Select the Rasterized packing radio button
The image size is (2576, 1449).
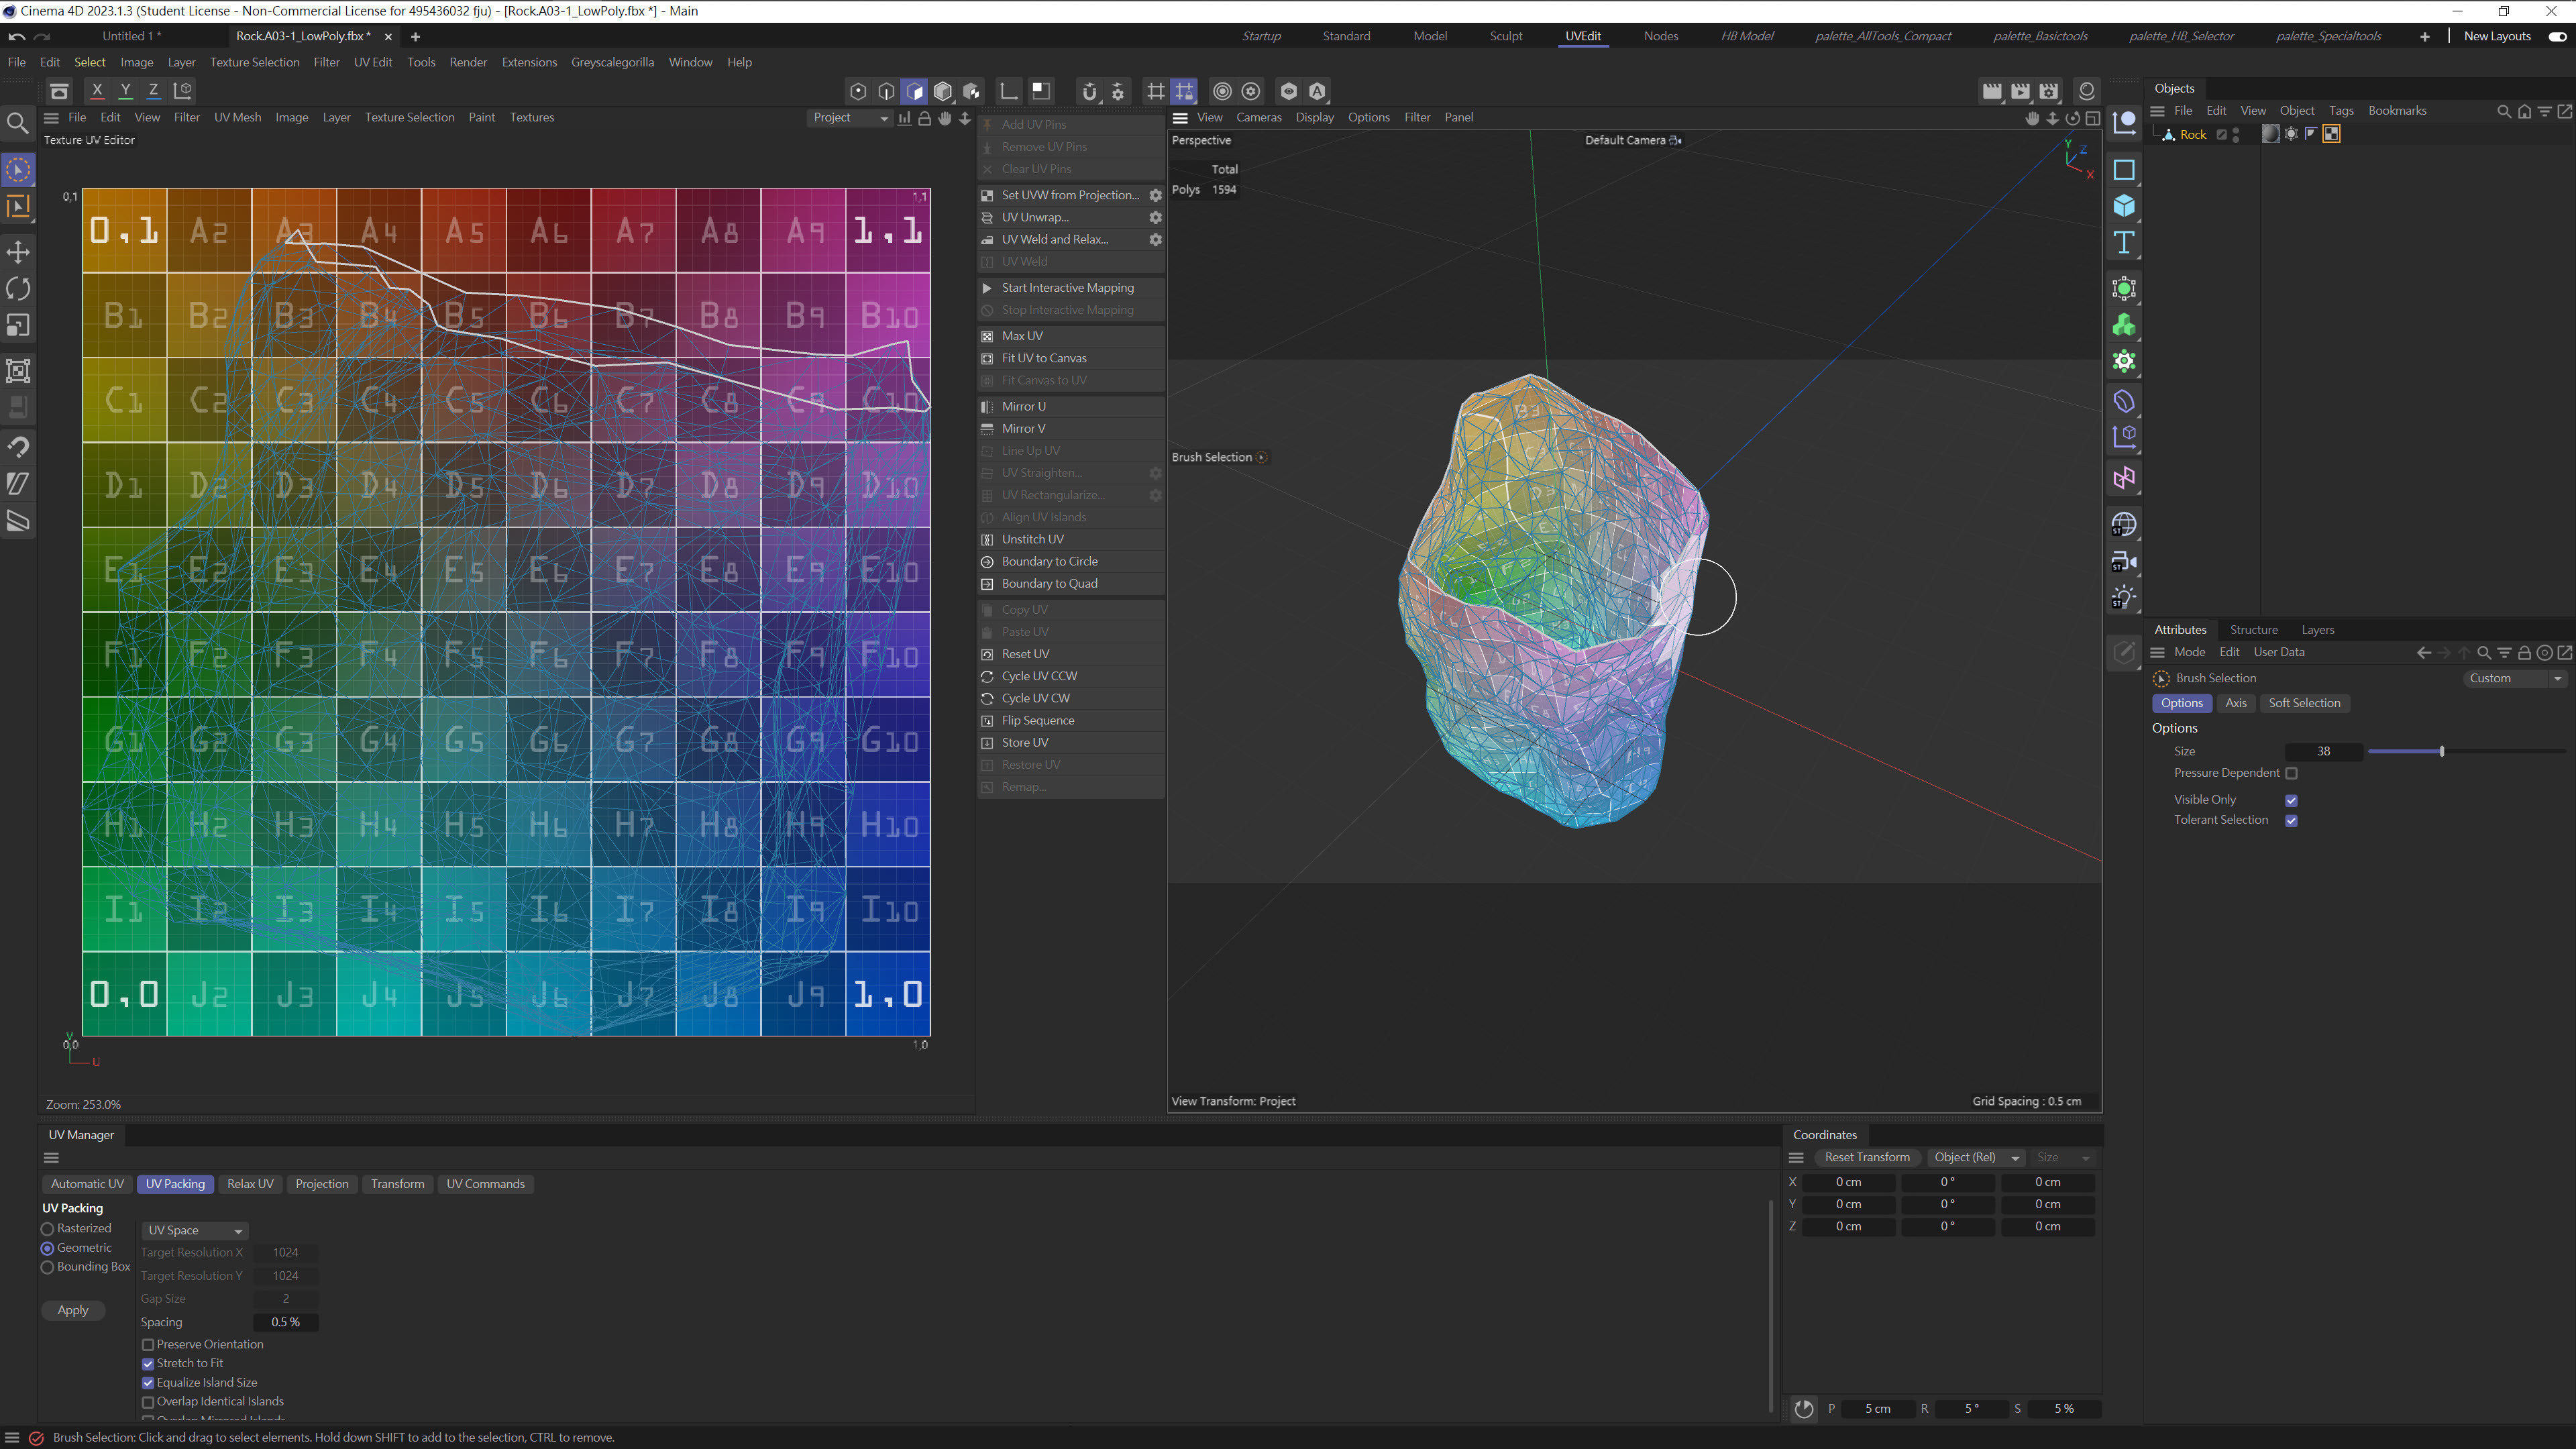(47, 1229)
